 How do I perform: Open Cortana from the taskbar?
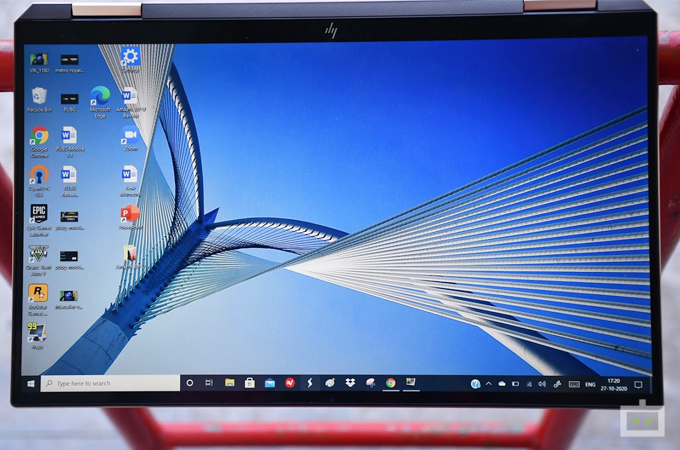(x=190, y=383)
